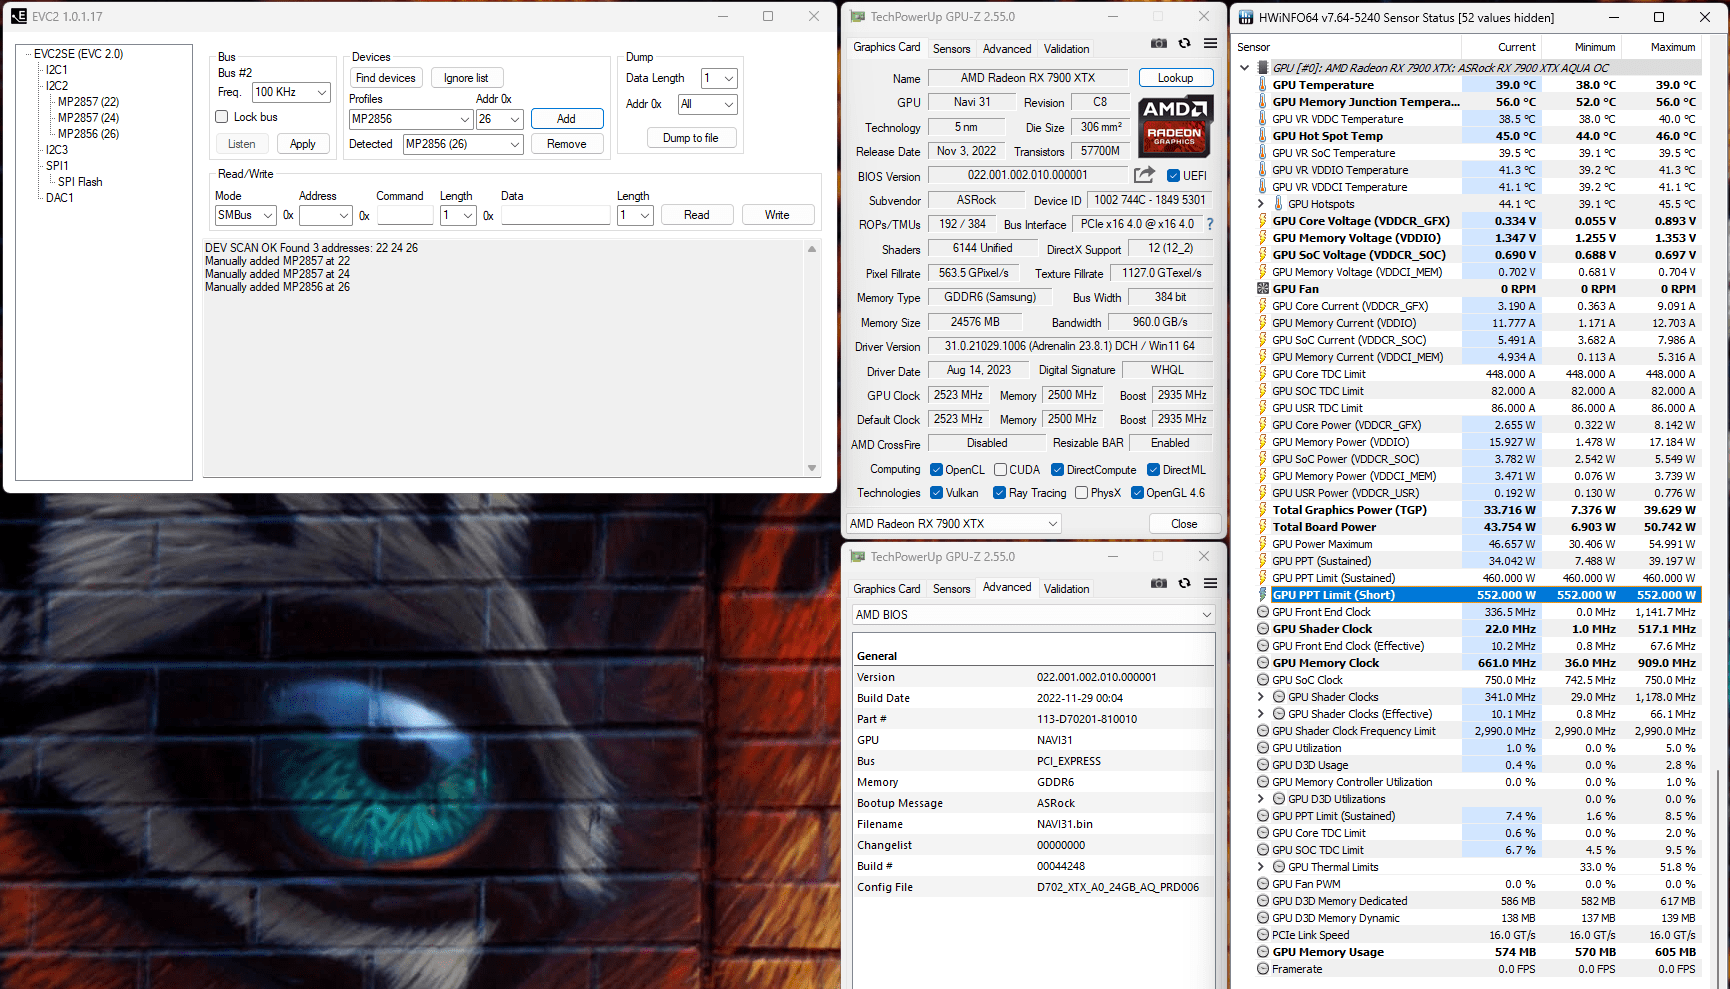The height and width of the screenshot is (989, 1730).
Task: Open the AMD BIOS dropdown
Action: click(1033, 615)
